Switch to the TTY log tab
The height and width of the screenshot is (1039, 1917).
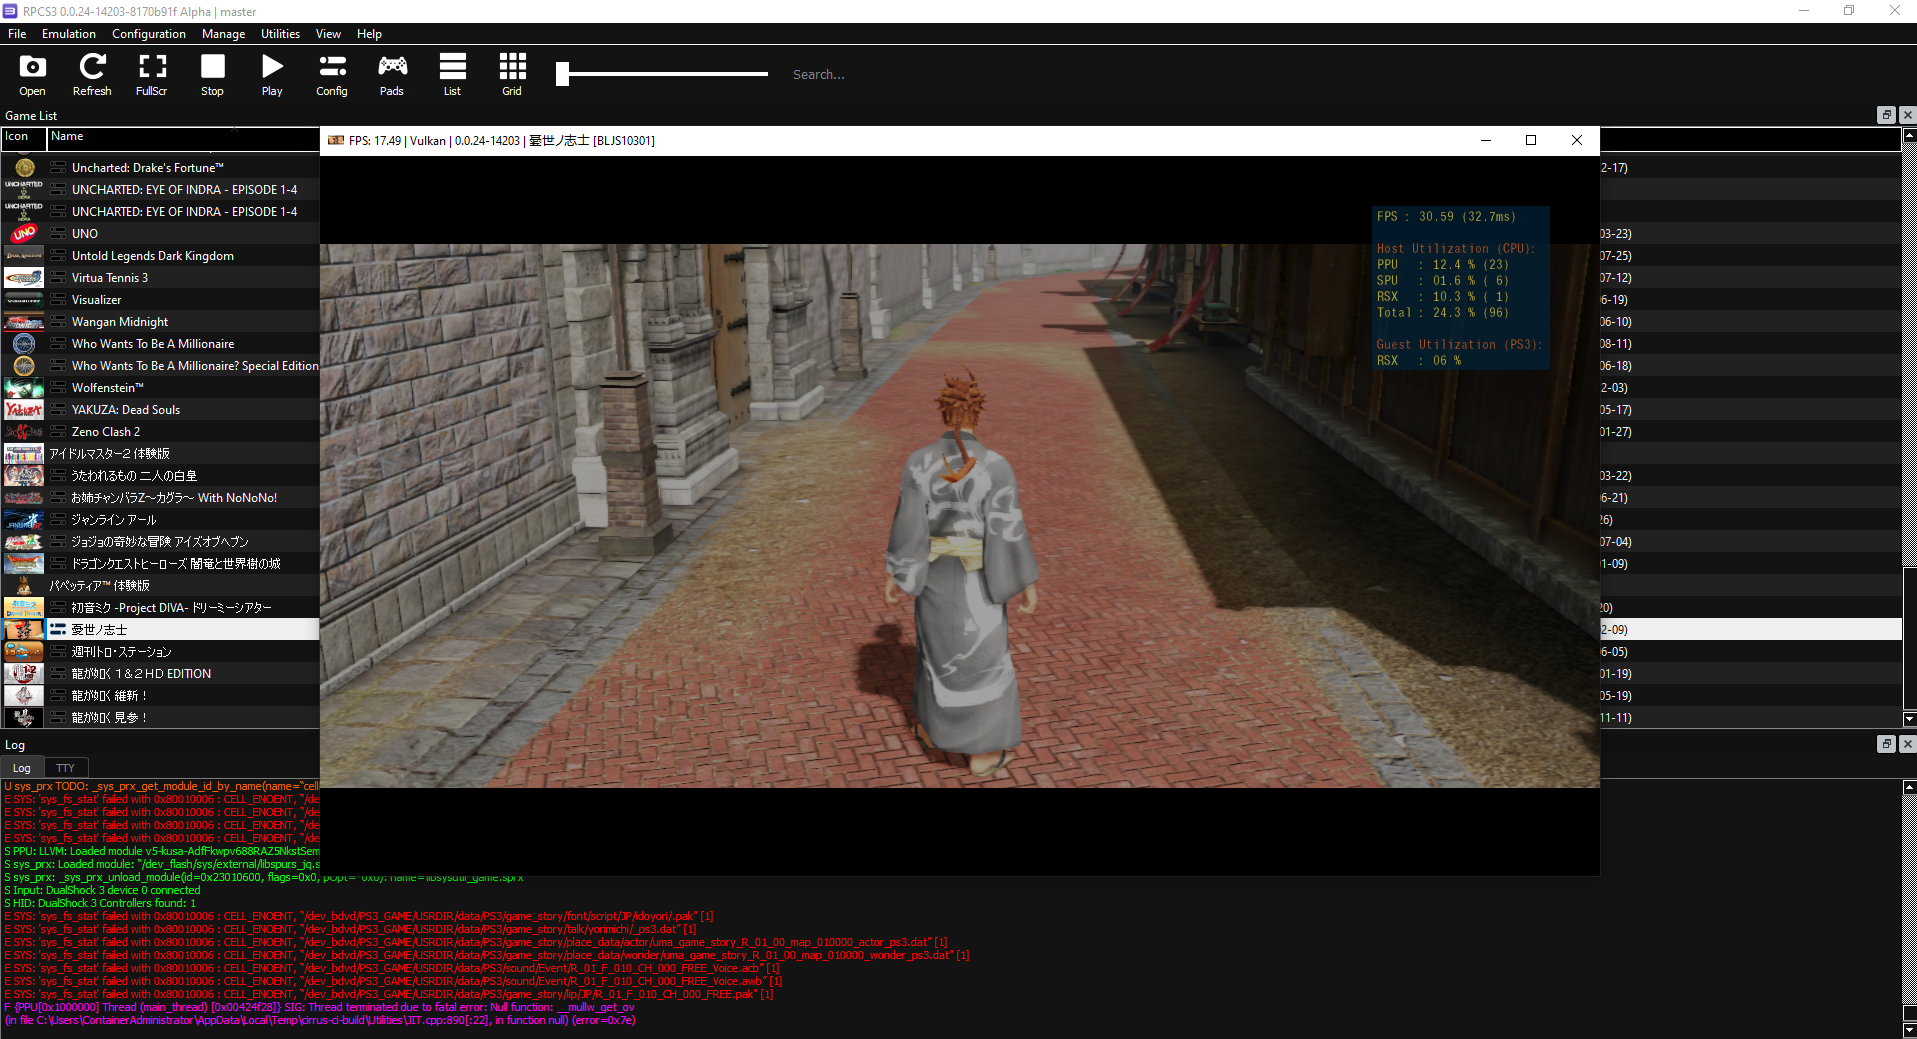66,767
